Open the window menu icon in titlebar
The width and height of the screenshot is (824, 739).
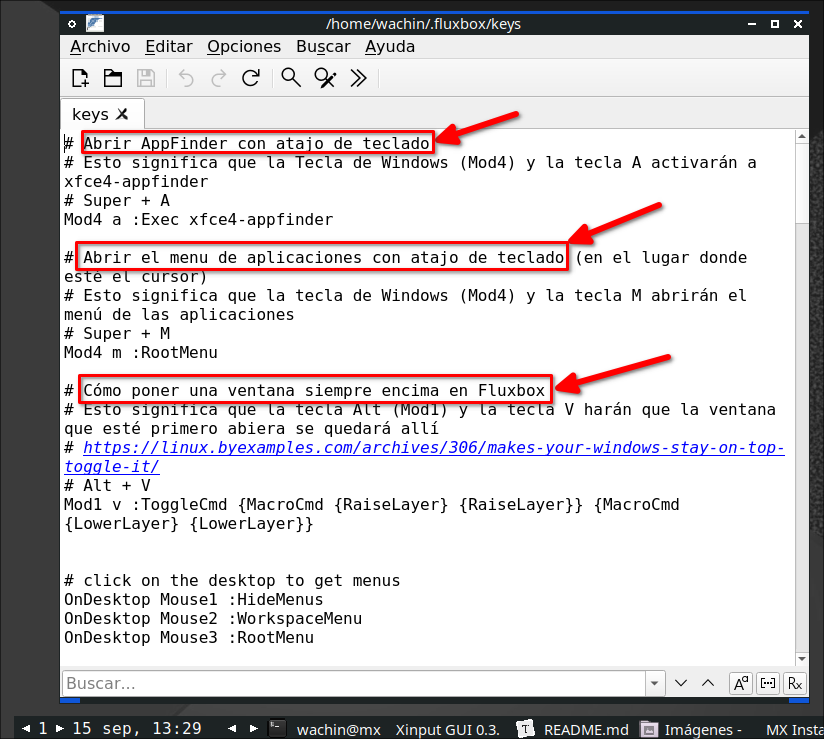point(72,24)
